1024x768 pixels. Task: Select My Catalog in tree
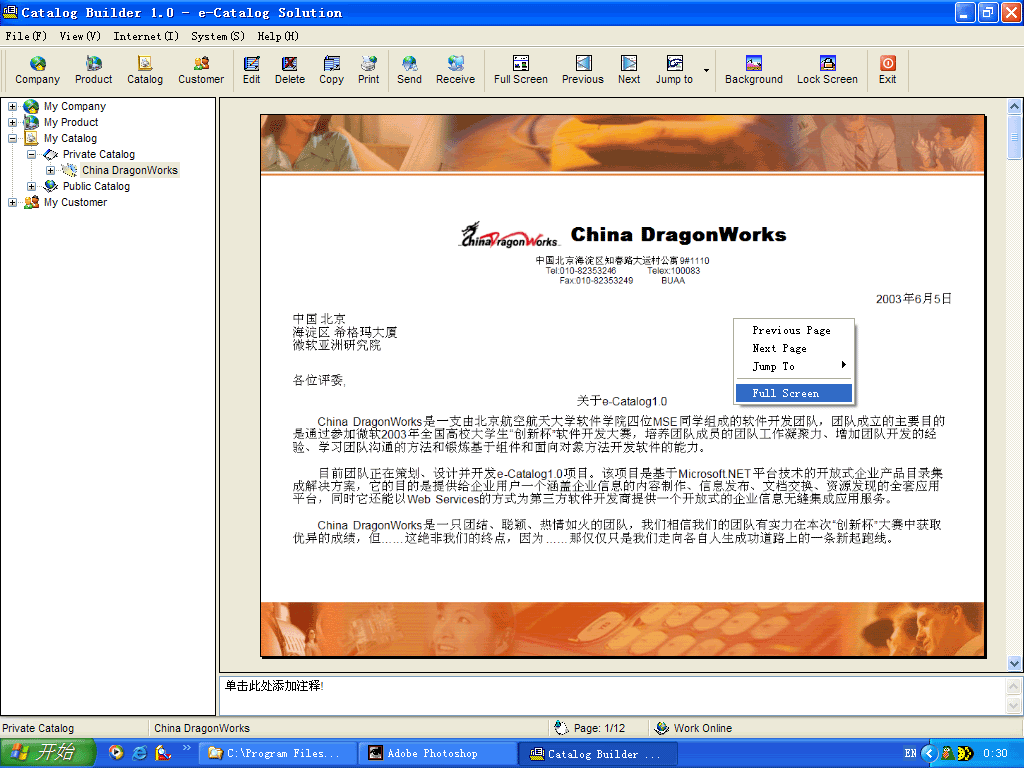pyautogui.click(x=71, y=138)
